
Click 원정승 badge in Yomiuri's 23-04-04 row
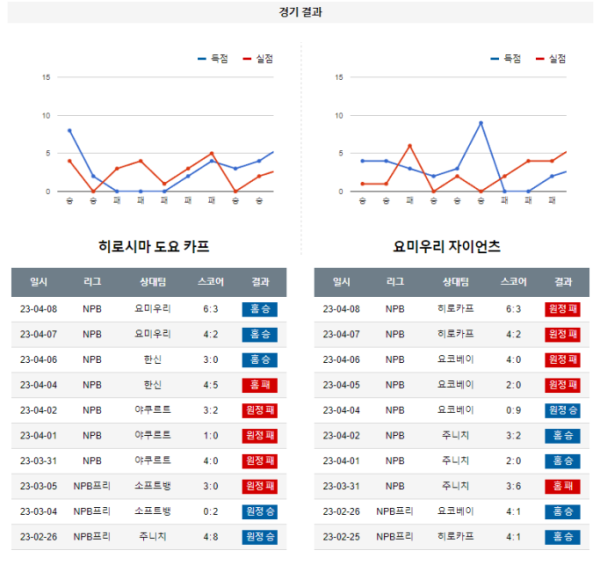(x=562, y=410)
